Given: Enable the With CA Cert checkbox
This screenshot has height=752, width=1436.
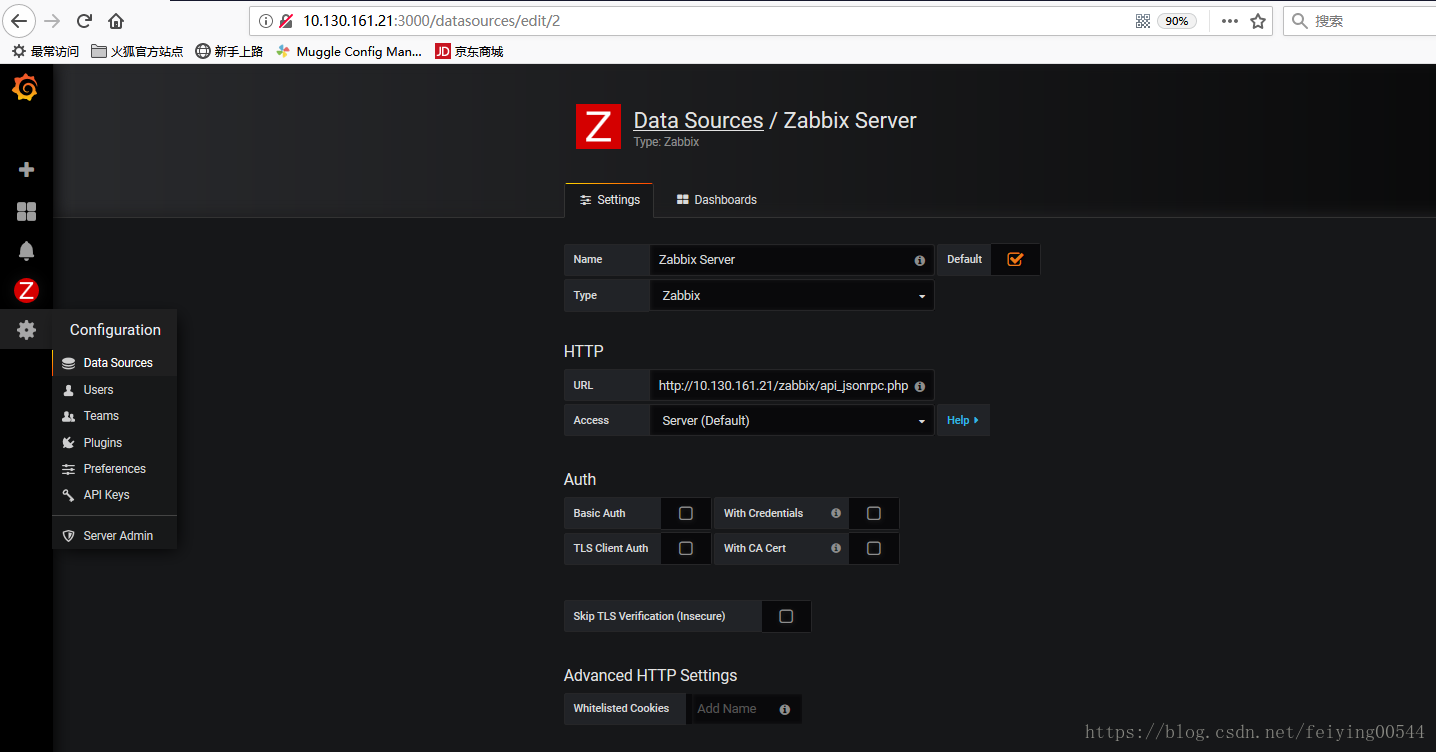Looking at the screenshot, I should [874, 548].
